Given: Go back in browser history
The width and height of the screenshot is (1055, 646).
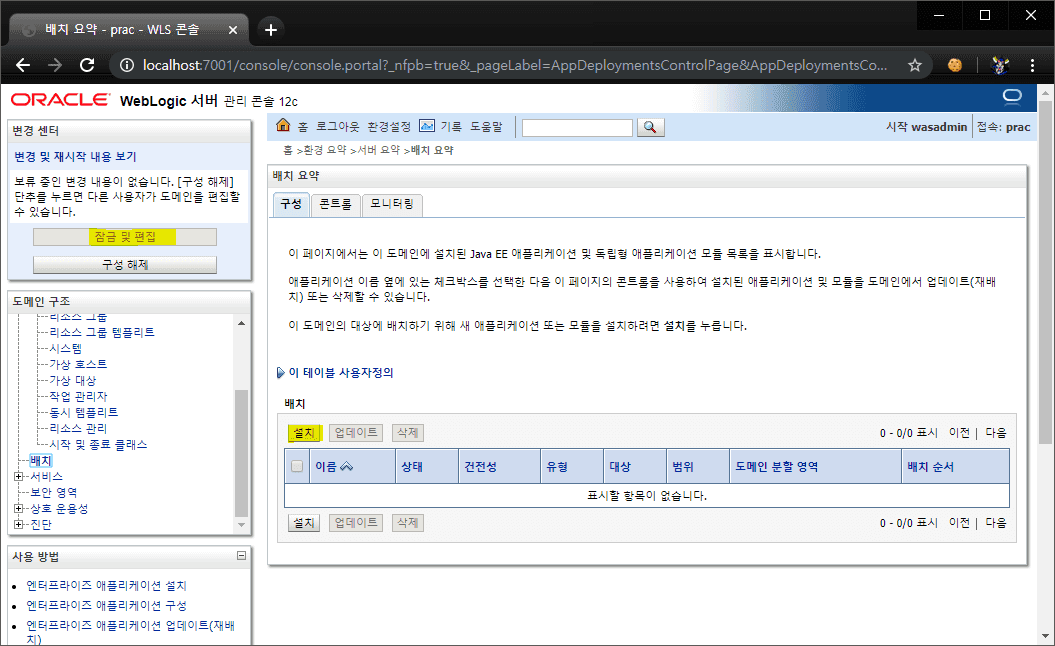Looking at the screenshot, I should (23, 65).
